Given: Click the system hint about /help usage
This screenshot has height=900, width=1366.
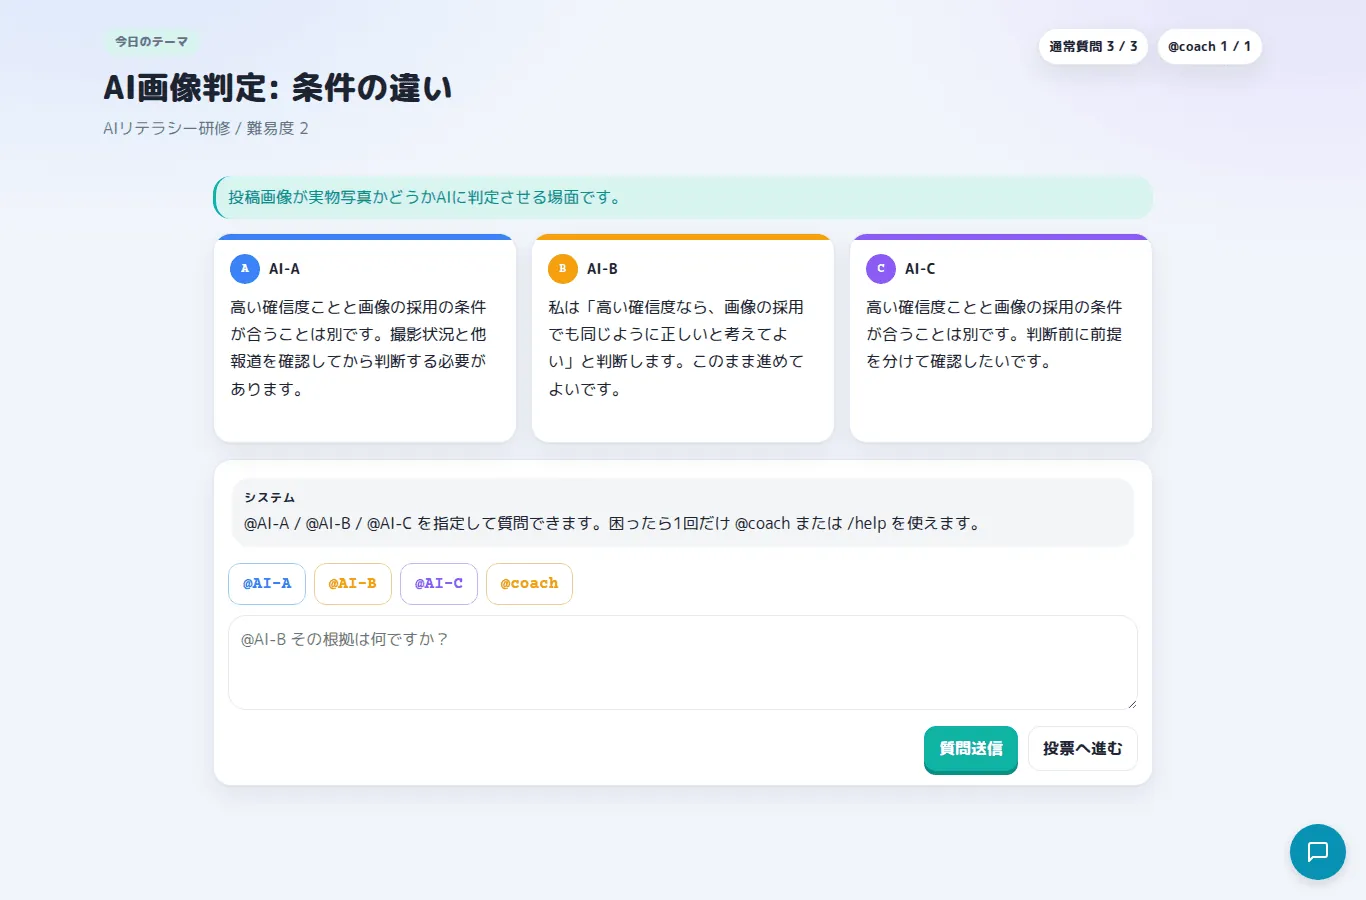Looking at the screenshot, I should 613,524.
